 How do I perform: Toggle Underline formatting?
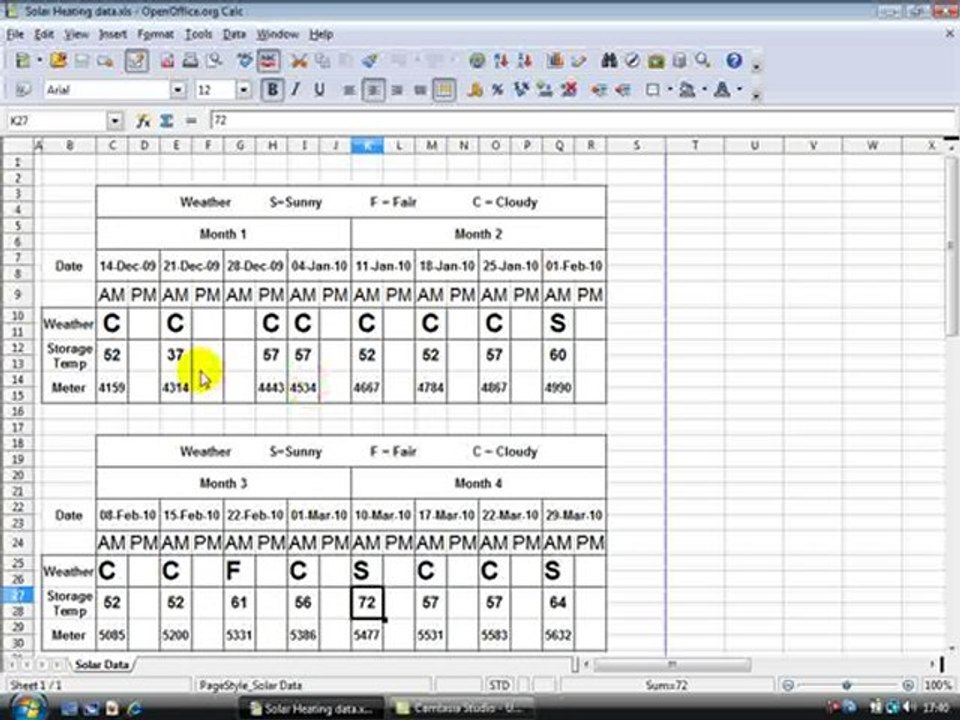pos(319,90)
